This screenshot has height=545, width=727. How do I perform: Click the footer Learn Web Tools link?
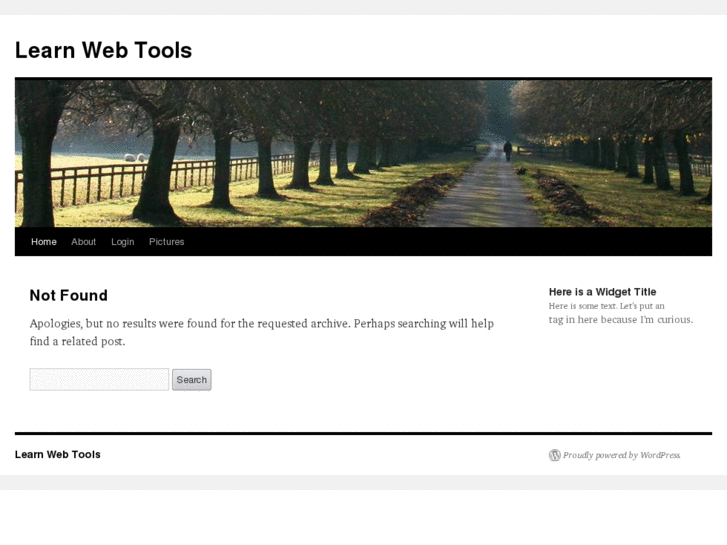tap(57, 455)
